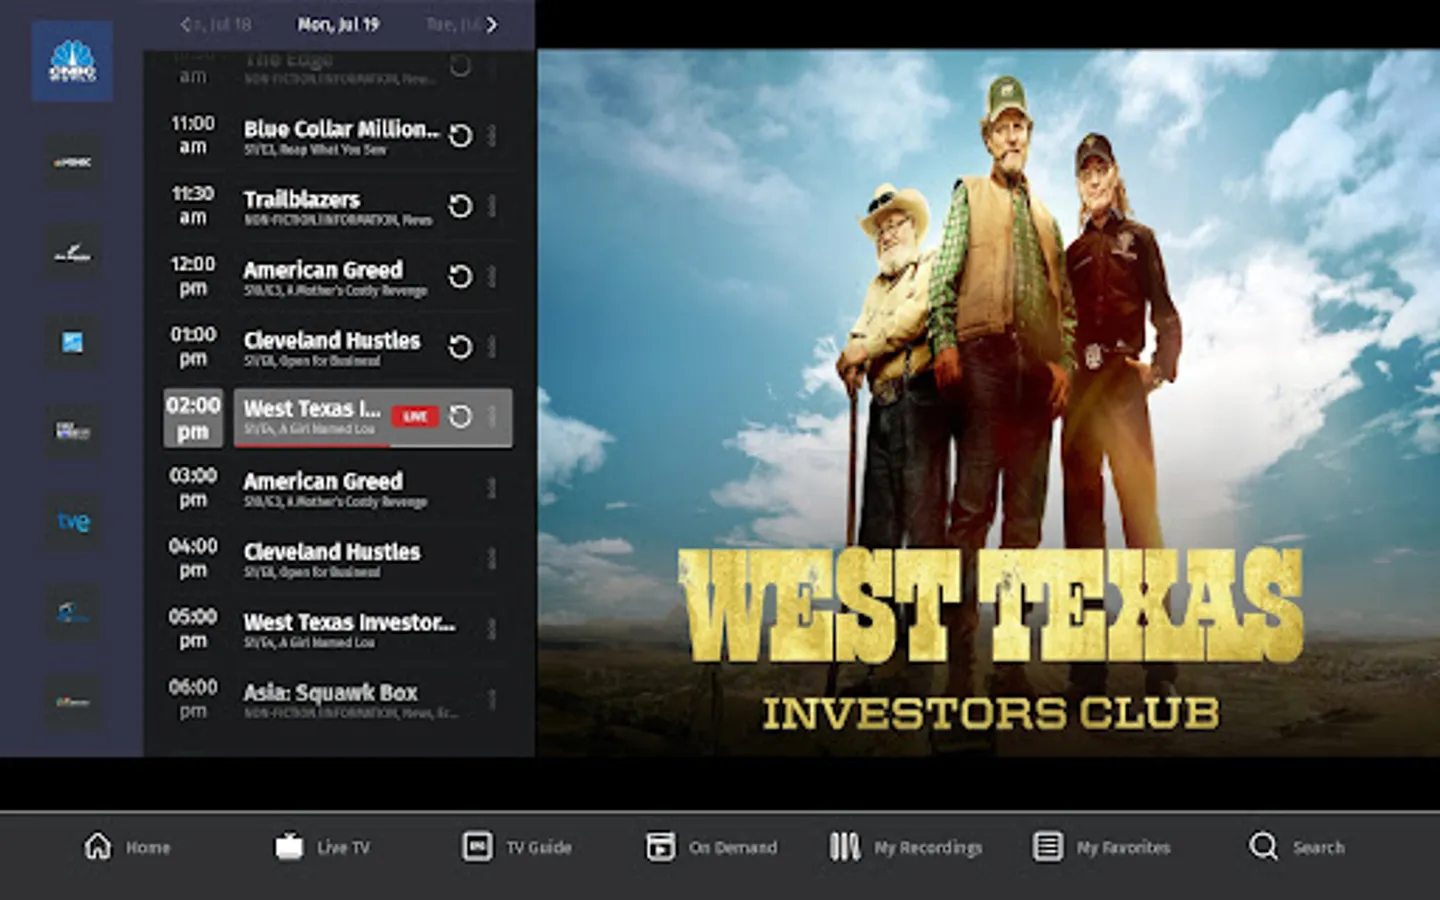The height and width of the screenshot is (900, 1440).
Task: Open the On Demand tab
Action: click(711, 847)
